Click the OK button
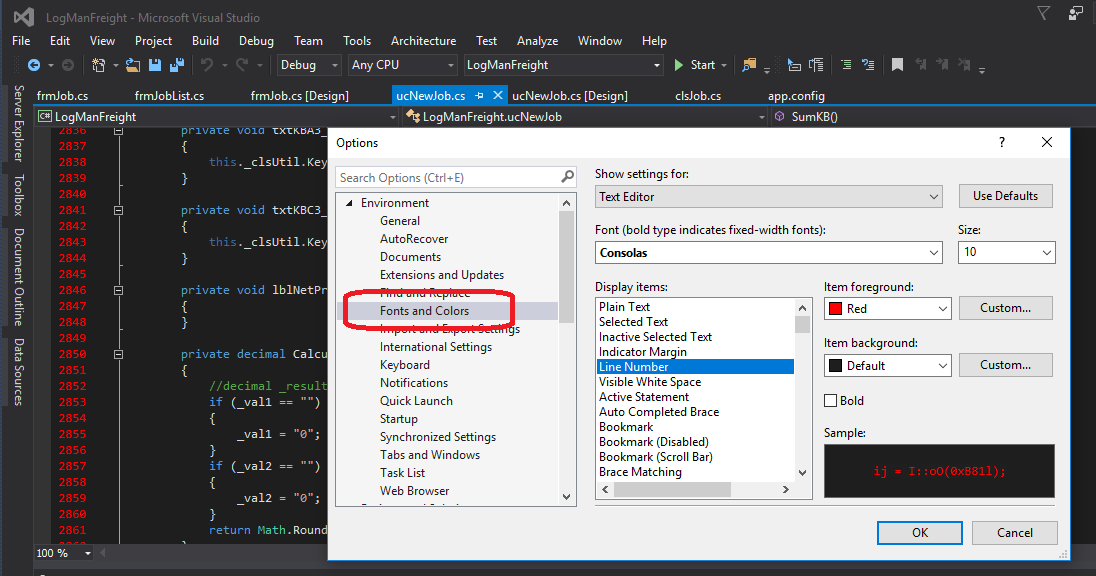This screenshot has height=576, width=1096. coord(920,533)
